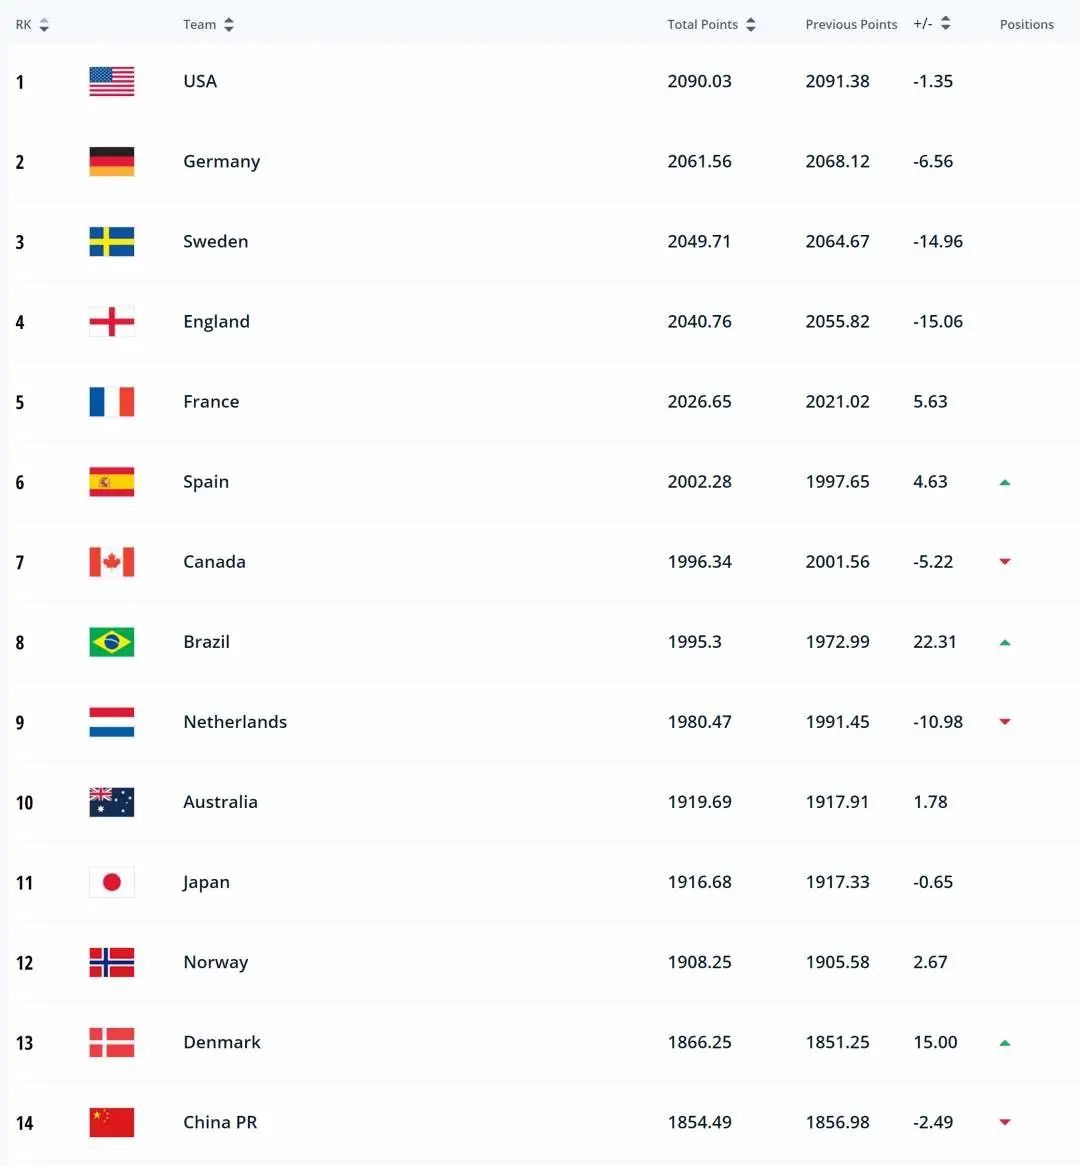Screen dimensions: 1080x1166
Task: Click the Japan flag icon
Action: [112, 882]
